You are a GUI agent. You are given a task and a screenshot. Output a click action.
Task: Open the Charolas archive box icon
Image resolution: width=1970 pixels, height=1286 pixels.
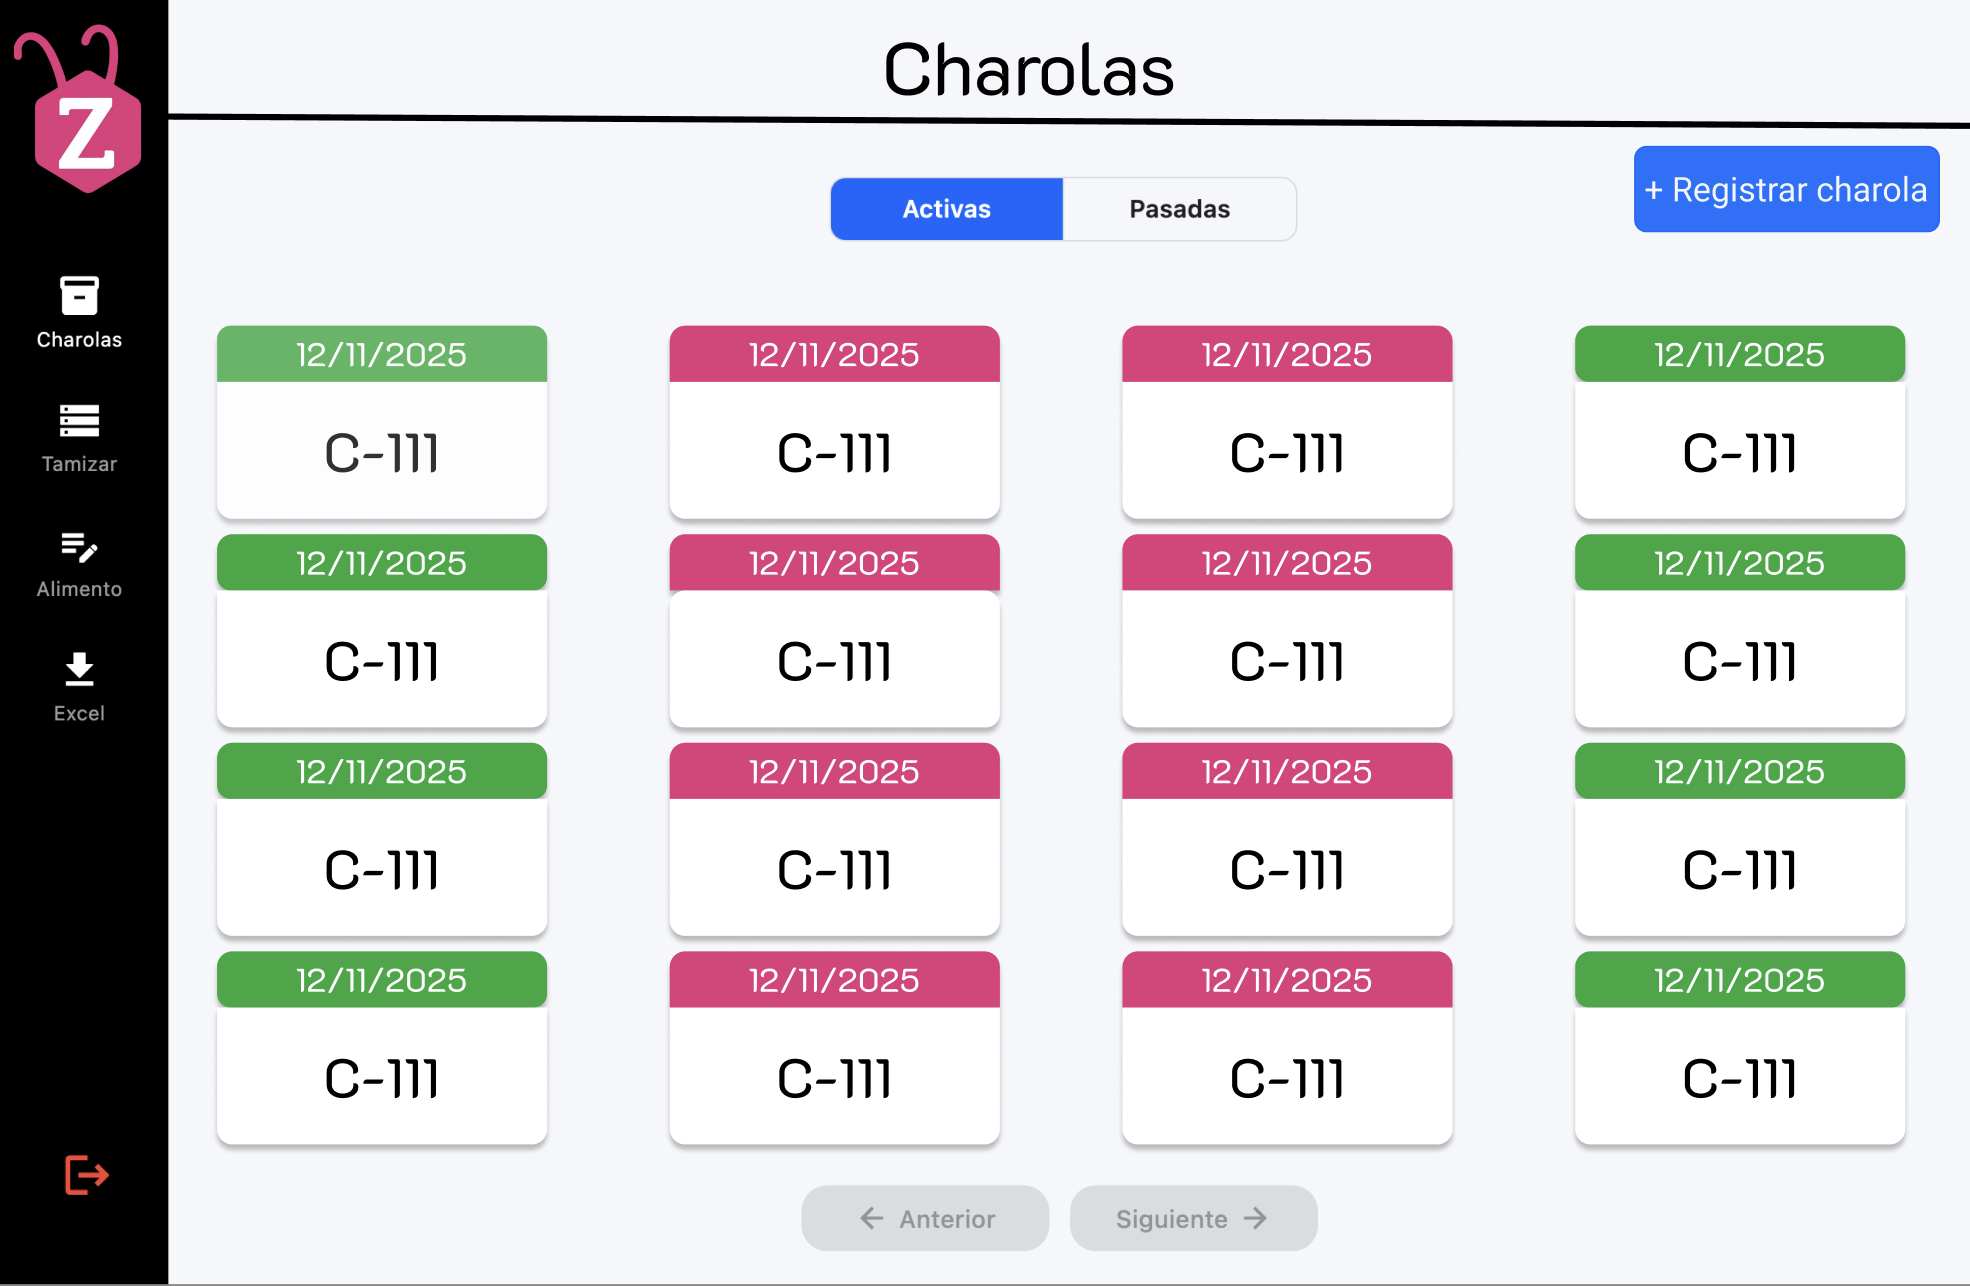[x=79, y=296]
